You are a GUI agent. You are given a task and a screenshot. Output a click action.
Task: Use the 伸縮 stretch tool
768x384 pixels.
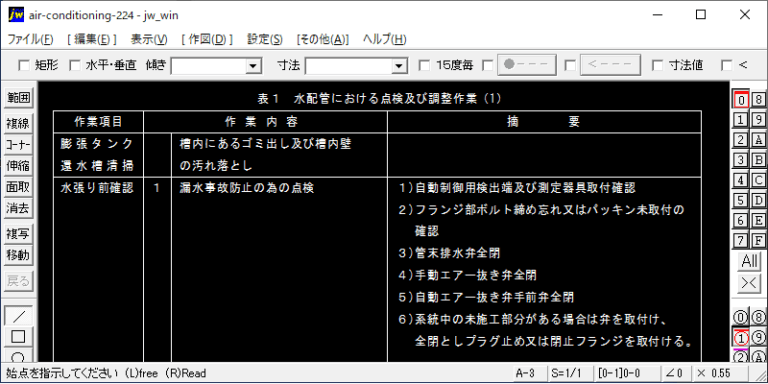pyautogui.click(x=19, y=166)
